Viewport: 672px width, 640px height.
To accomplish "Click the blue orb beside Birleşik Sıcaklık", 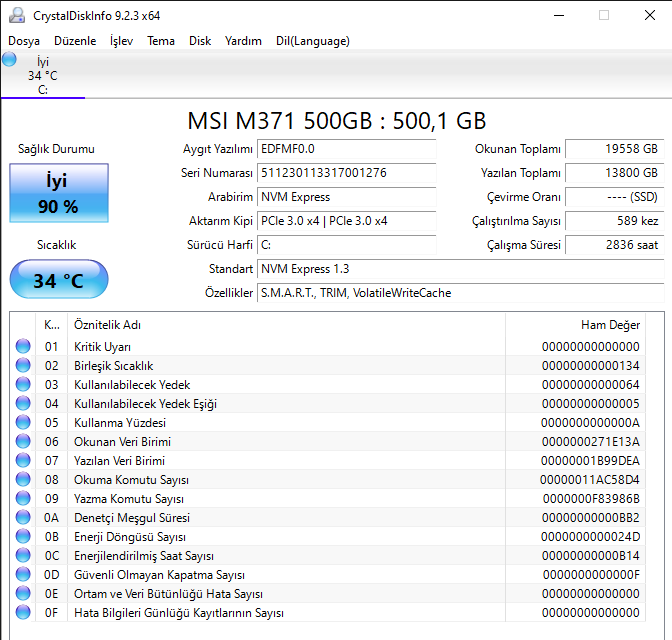I will (23, 366).
